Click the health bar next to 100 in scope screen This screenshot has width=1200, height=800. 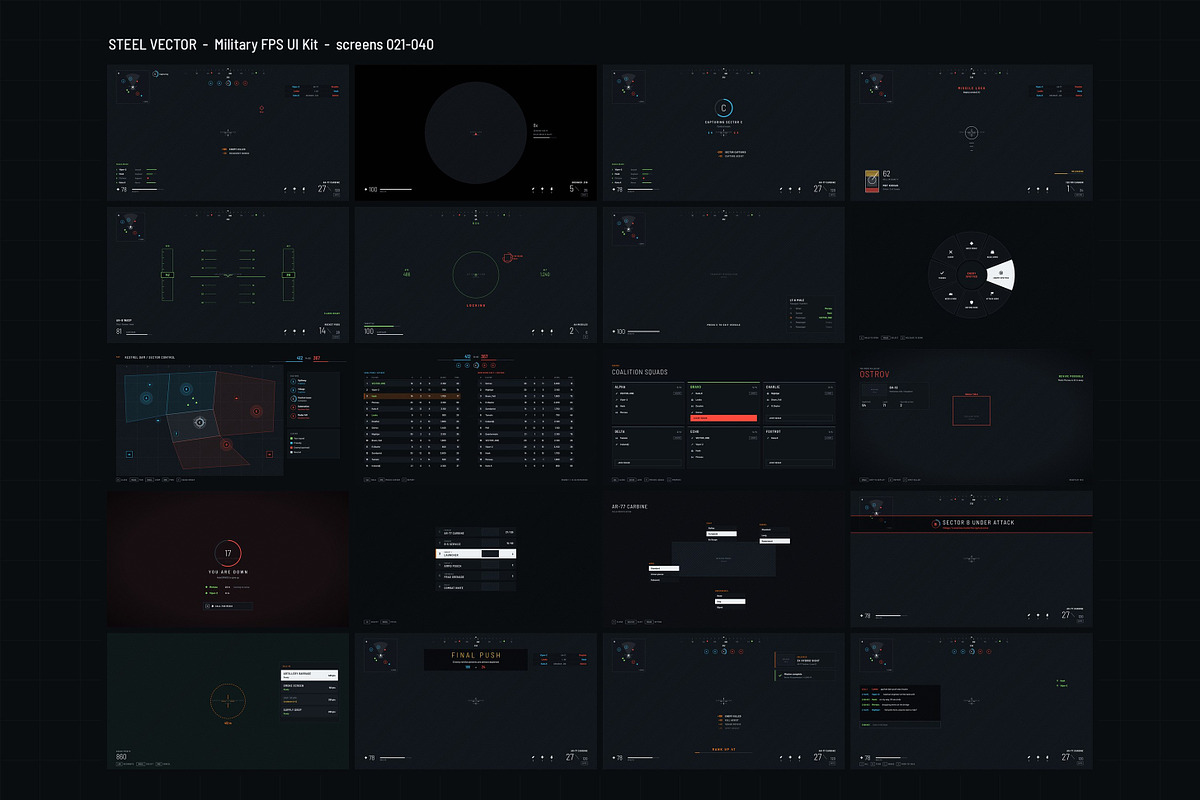pyautogui.click(x=395, y=189)
